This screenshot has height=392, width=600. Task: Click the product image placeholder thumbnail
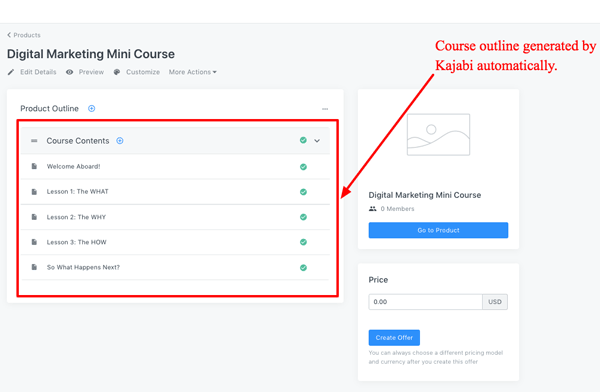point(438,134)
